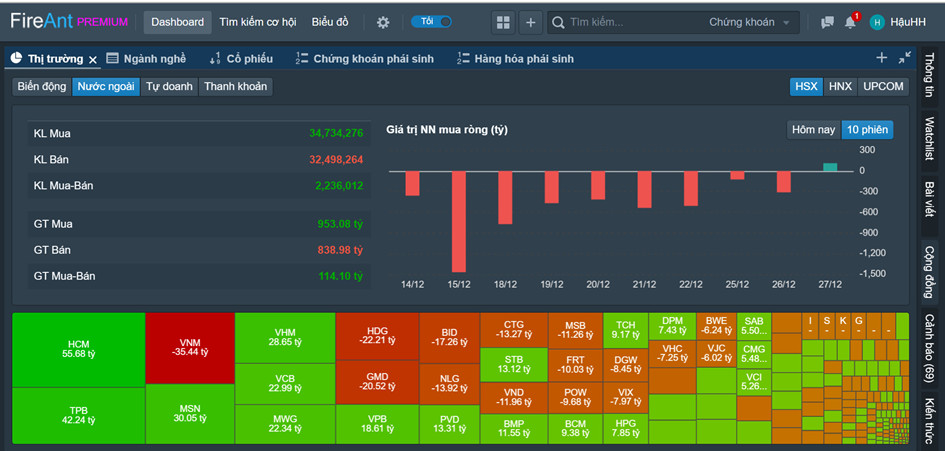The height and width of the screenshot is (451, 945).
Task: Click the plus icon beside the search box
Action: tap(531, 22)
